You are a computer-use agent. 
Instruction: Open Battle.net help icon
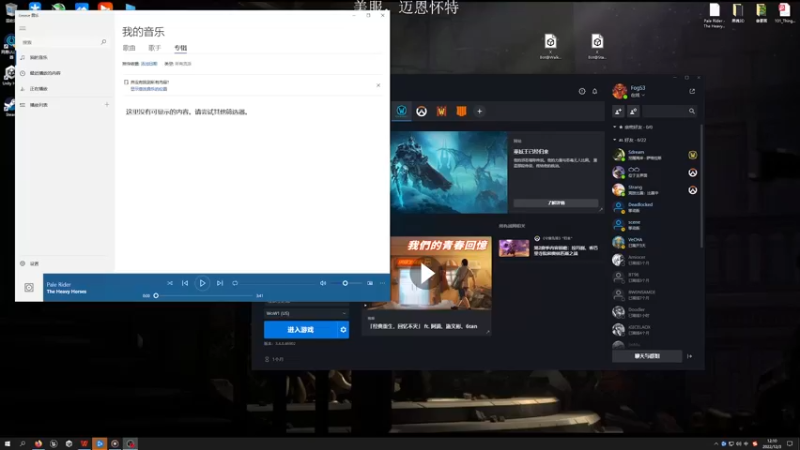582,91
